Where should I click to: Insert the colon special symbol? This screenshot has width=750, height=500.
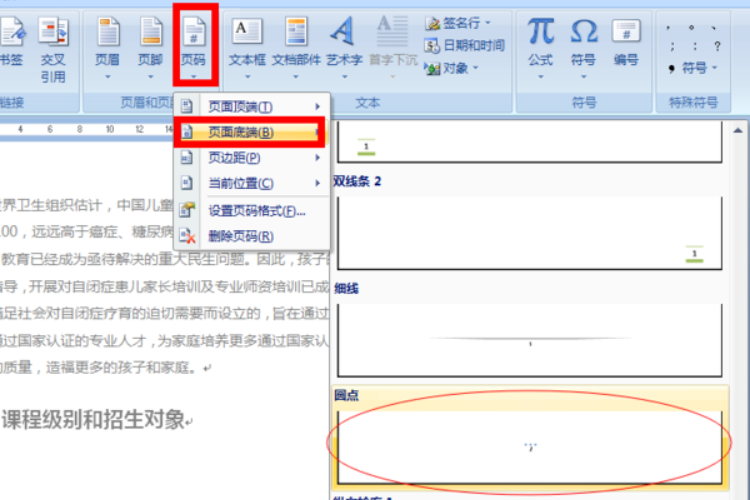(695, 46)
